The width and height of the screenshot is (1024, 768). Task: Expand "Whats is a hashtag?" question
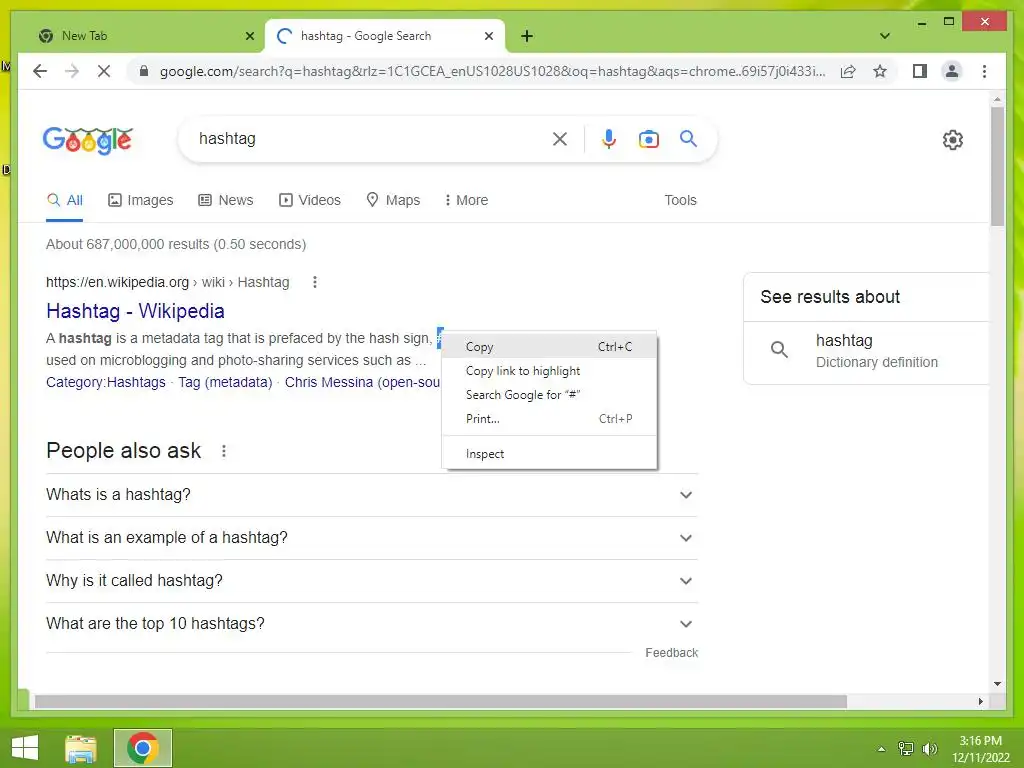coord(372,495)
